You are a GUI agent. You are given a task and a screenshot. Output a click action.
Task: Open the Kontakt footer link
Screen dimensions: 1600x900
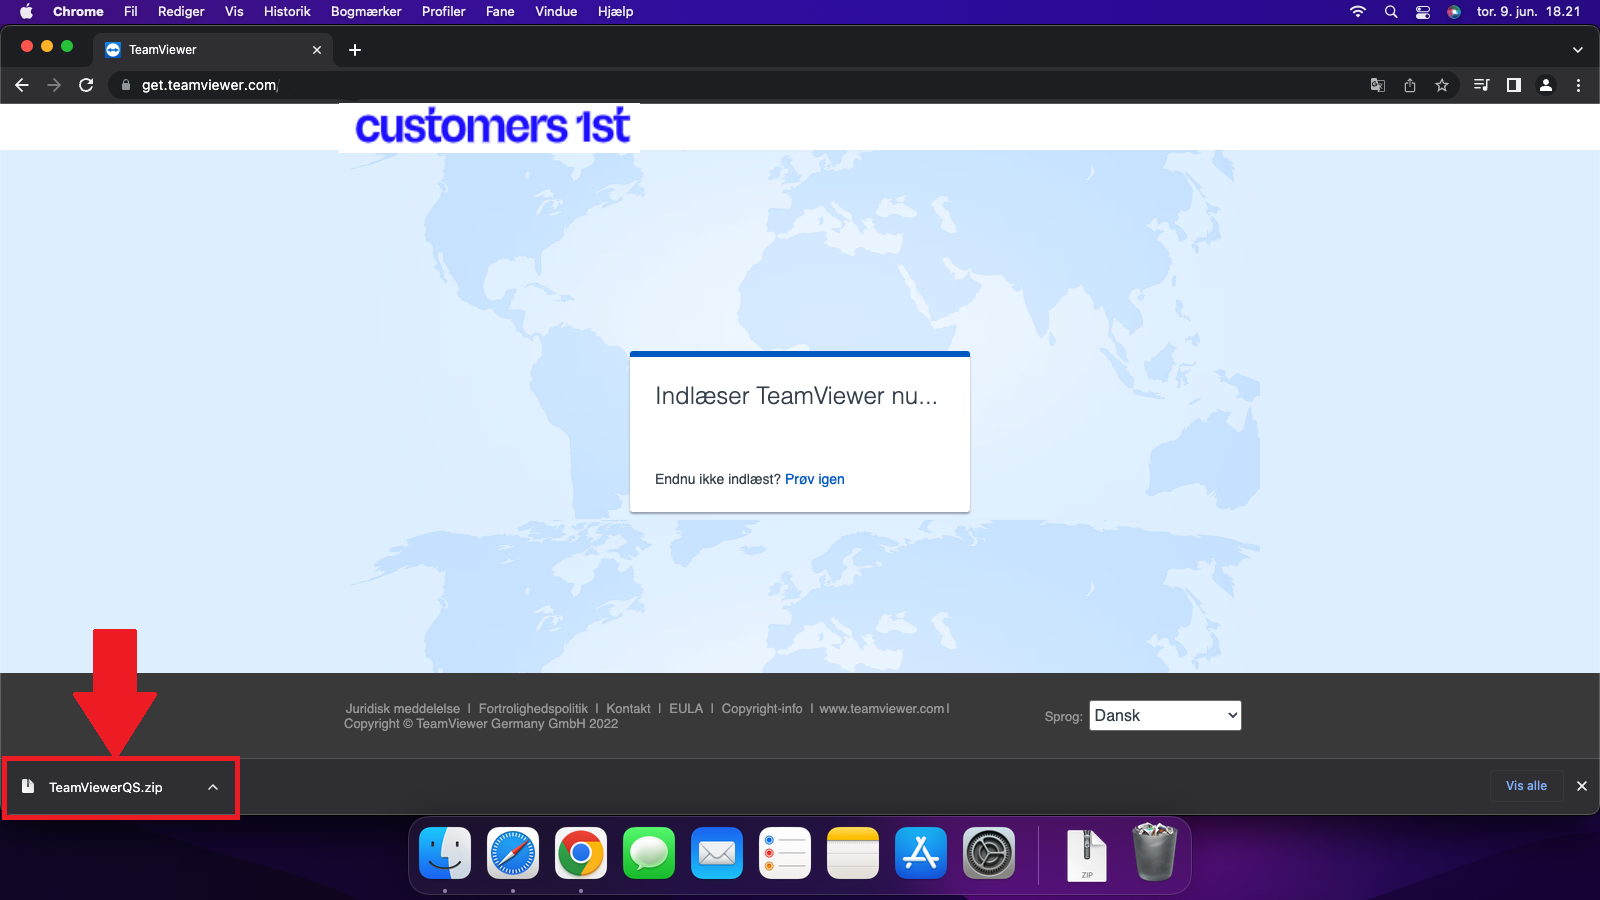click(628, 708)
